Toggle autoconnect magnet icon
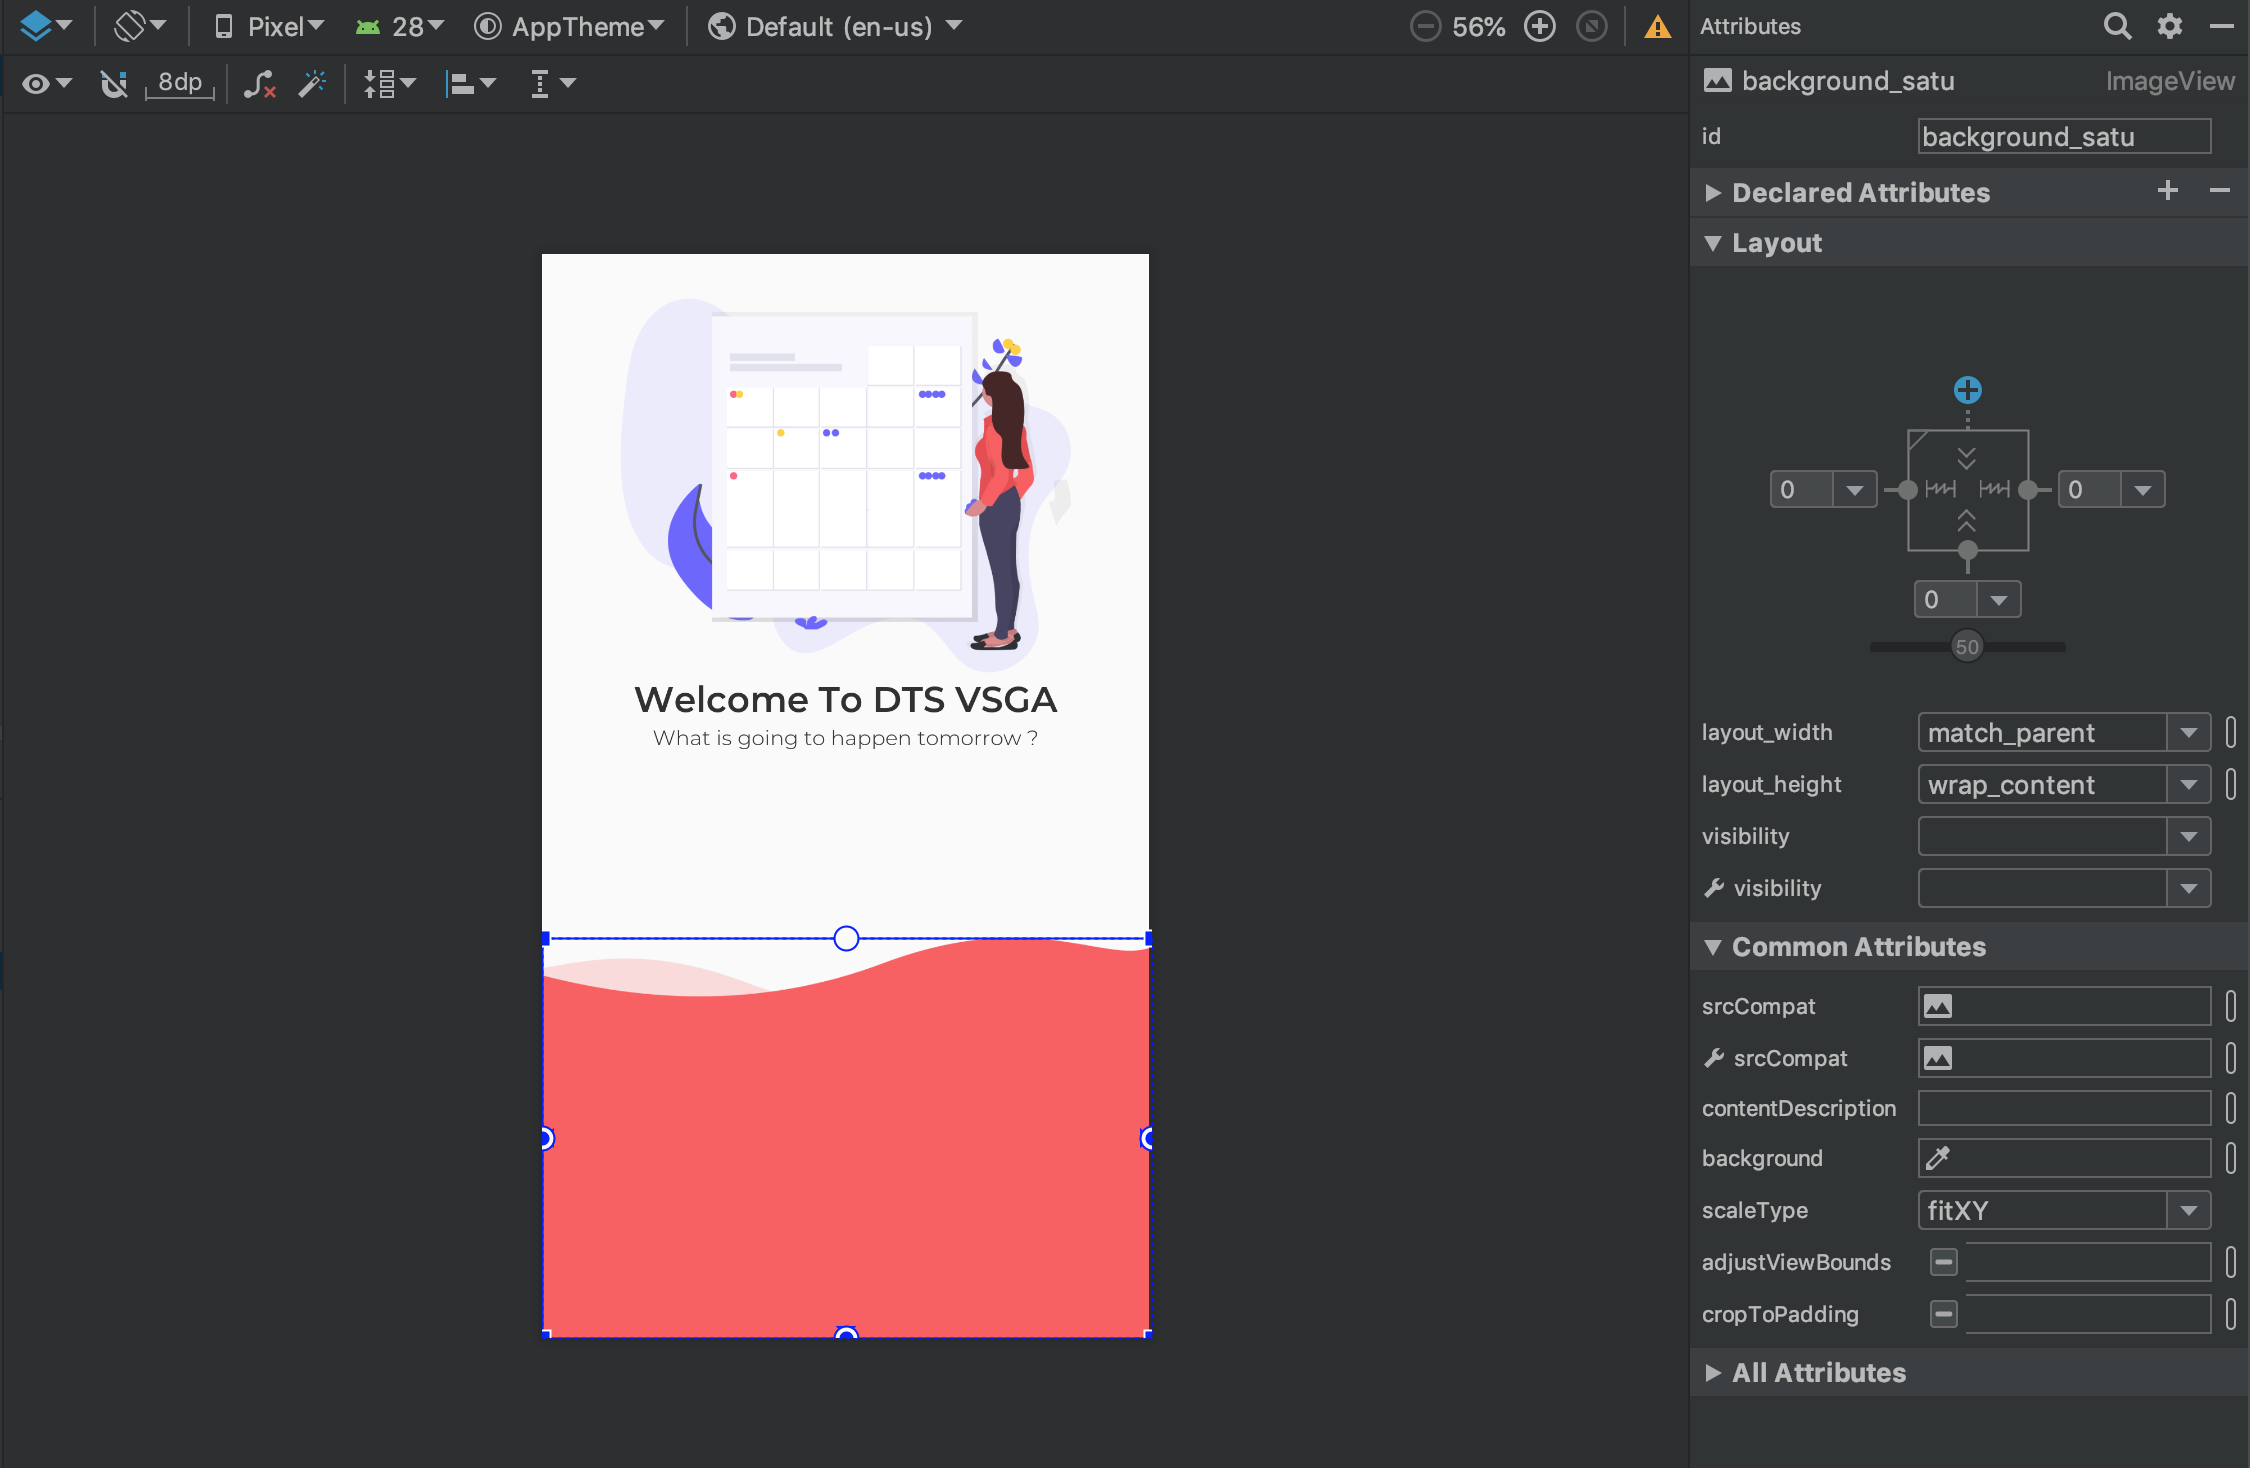 pos(114,84)
